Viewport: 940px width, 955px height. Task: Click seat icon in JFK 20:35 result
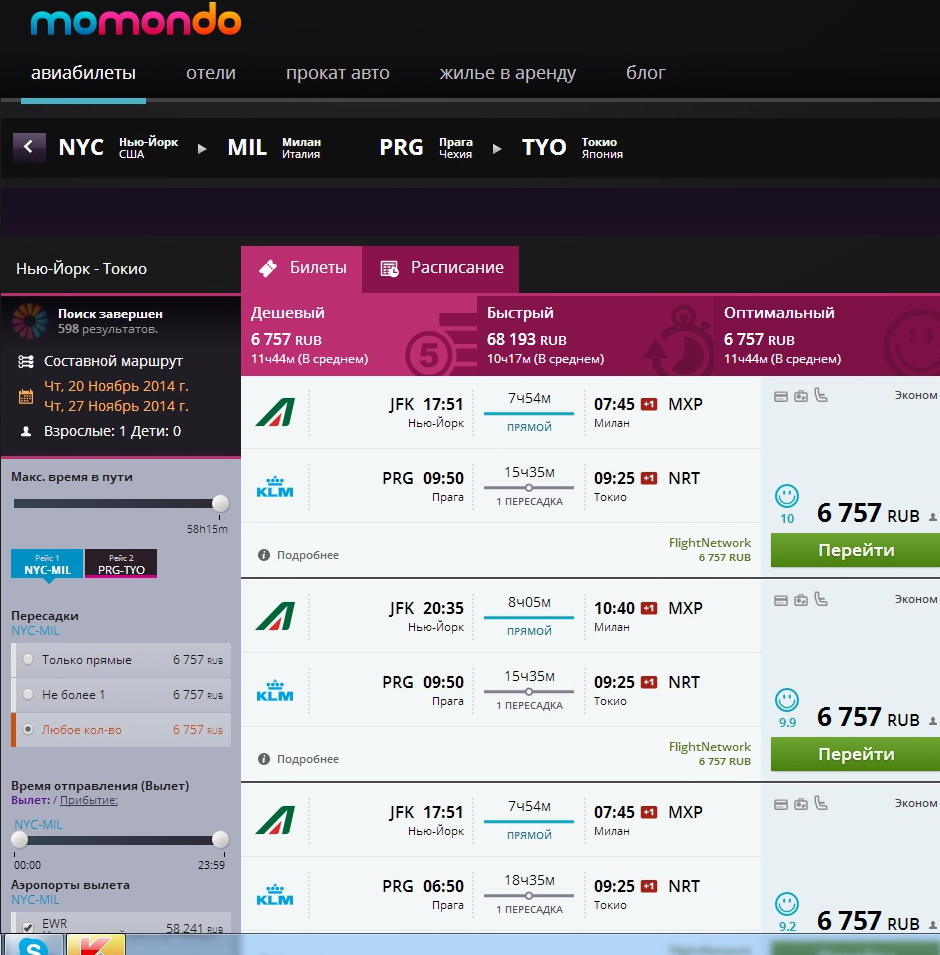[821, 599]
